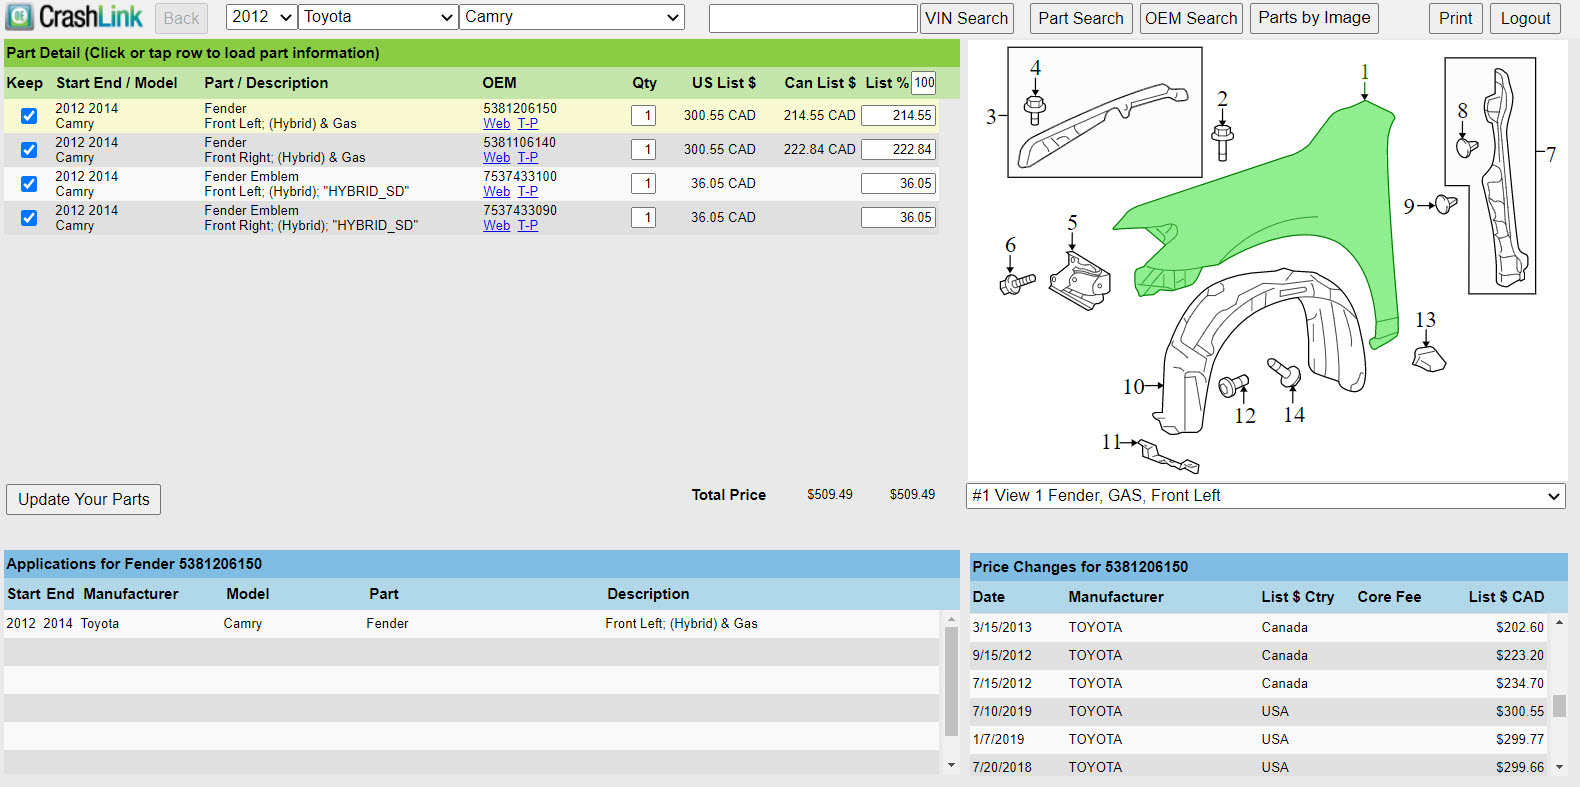Image resolution: width=1580 pixels, height=787 pixels.
Task: Open T-P link for 7537433100
Action: 528,192
